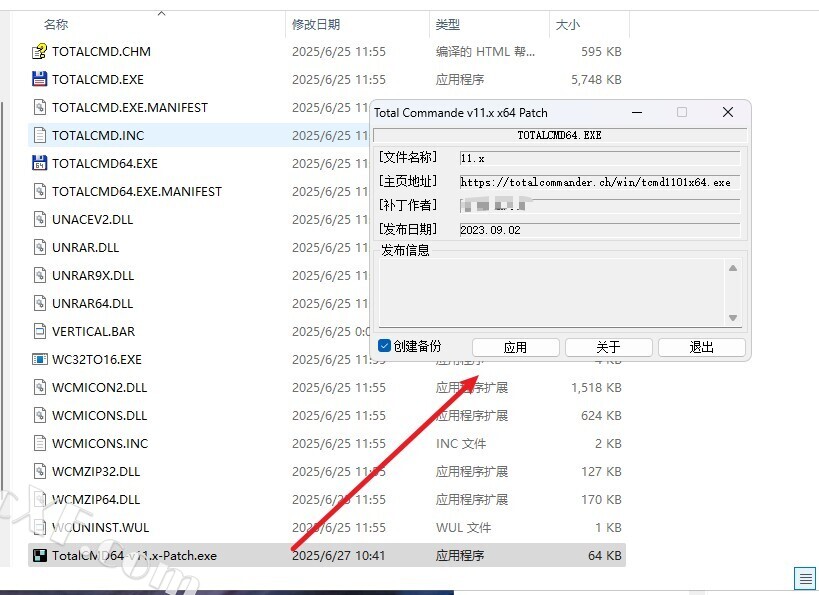Minimize the Total Commande Patch window

pos(637,112)
